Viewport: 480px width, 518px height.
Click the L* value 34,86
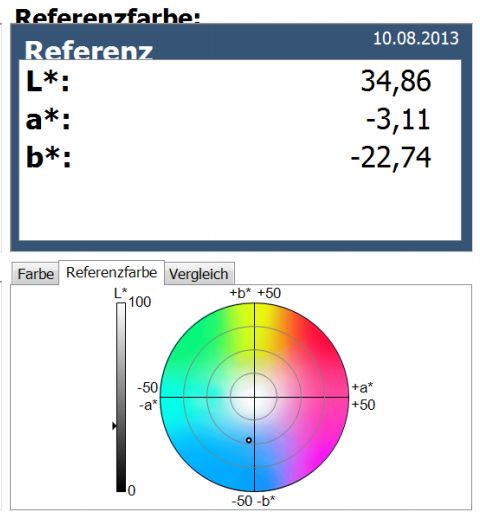click(x=396, y=82)
